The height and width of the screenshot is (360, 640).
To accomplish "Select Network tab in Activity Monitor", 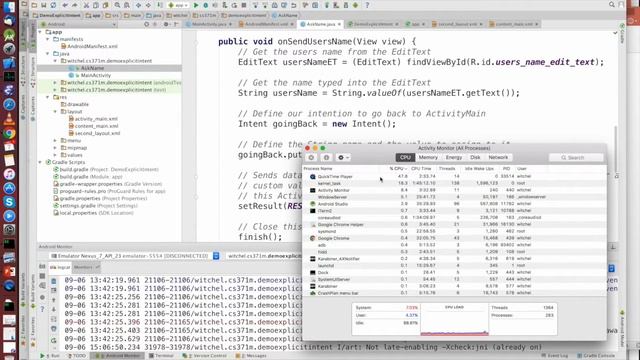I will [498, 158].
